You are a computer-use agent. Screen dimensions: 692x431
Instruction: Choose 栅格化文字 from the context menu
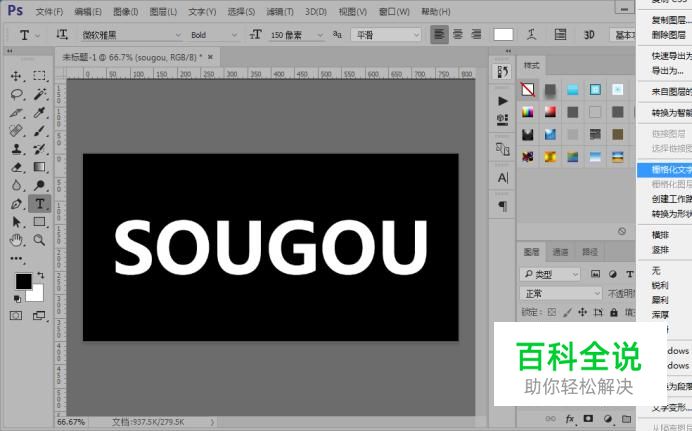664,170
